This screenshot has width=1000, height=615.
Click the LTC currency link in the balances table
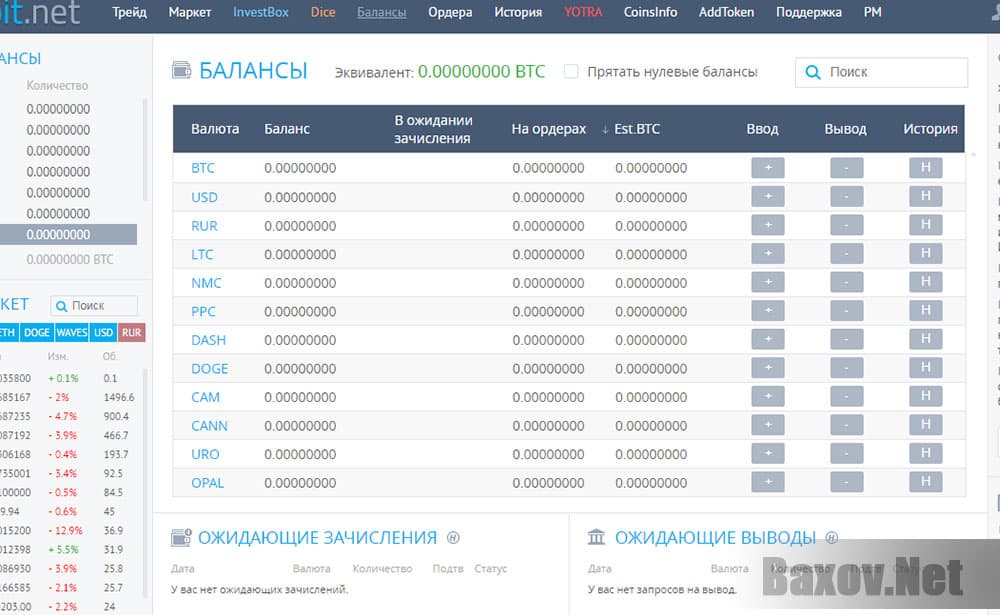point(202,254)
